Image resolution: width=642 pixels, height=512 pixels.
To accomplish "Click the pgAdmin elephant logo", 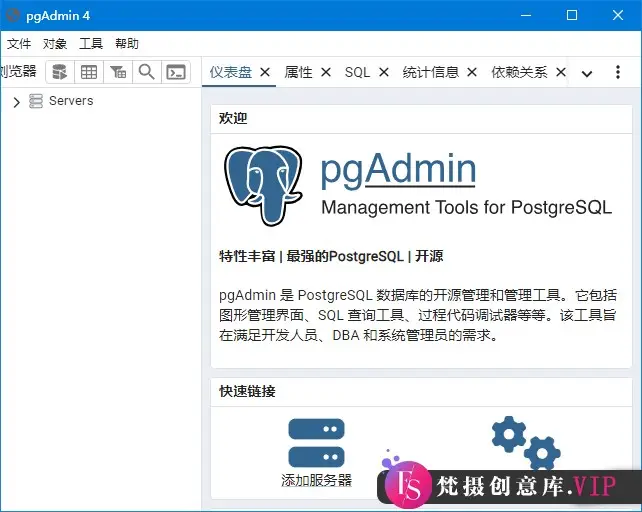I will (x=264, y=186).
